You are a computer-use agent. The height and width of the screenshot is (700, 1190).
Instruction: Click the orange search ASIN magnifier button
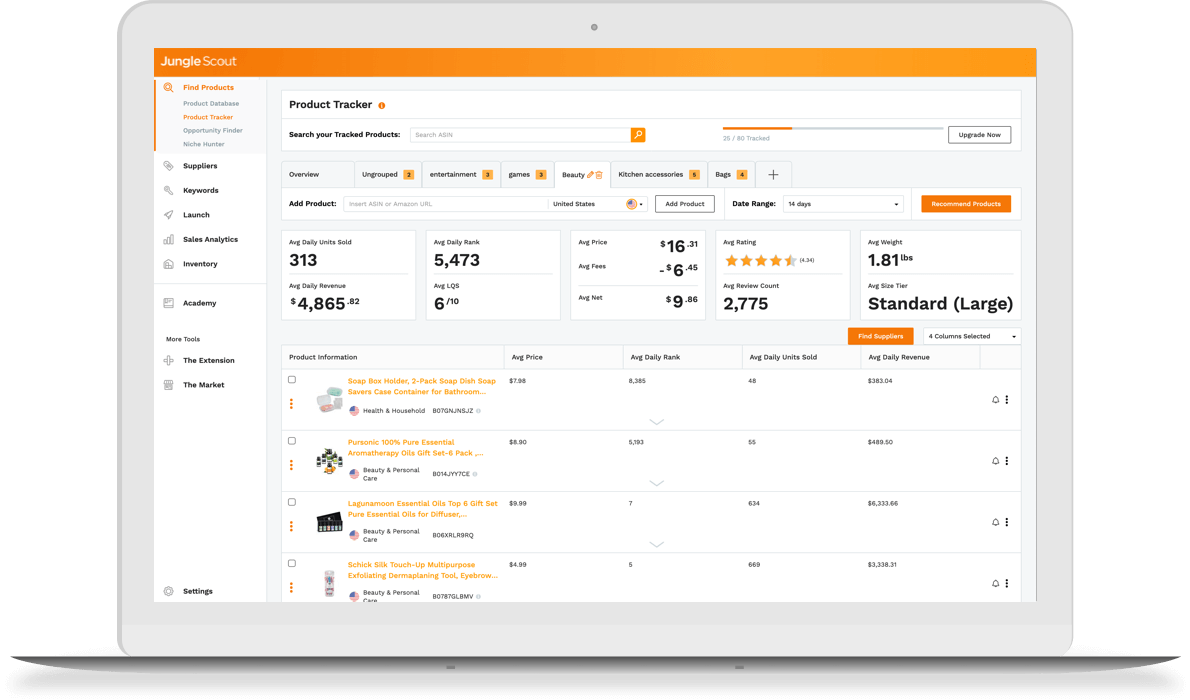click(x=638, y=134)
